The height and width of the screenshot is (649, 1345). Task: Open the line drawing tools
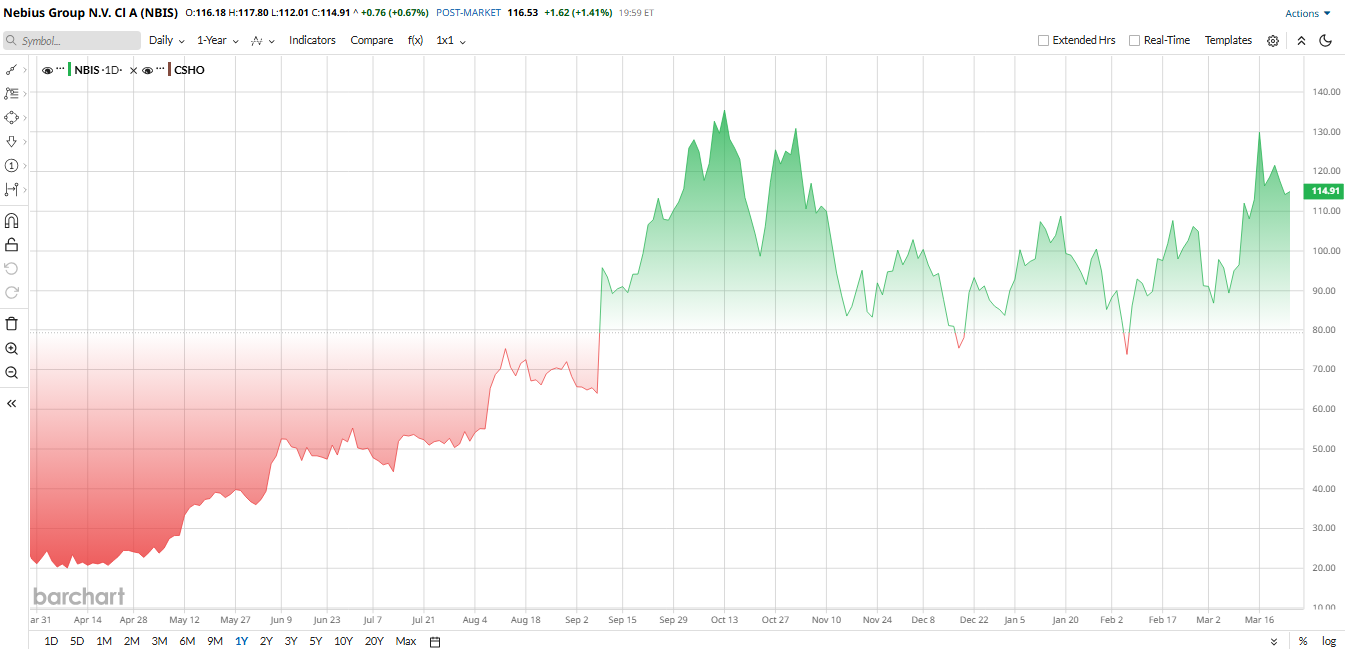[11, 70]
